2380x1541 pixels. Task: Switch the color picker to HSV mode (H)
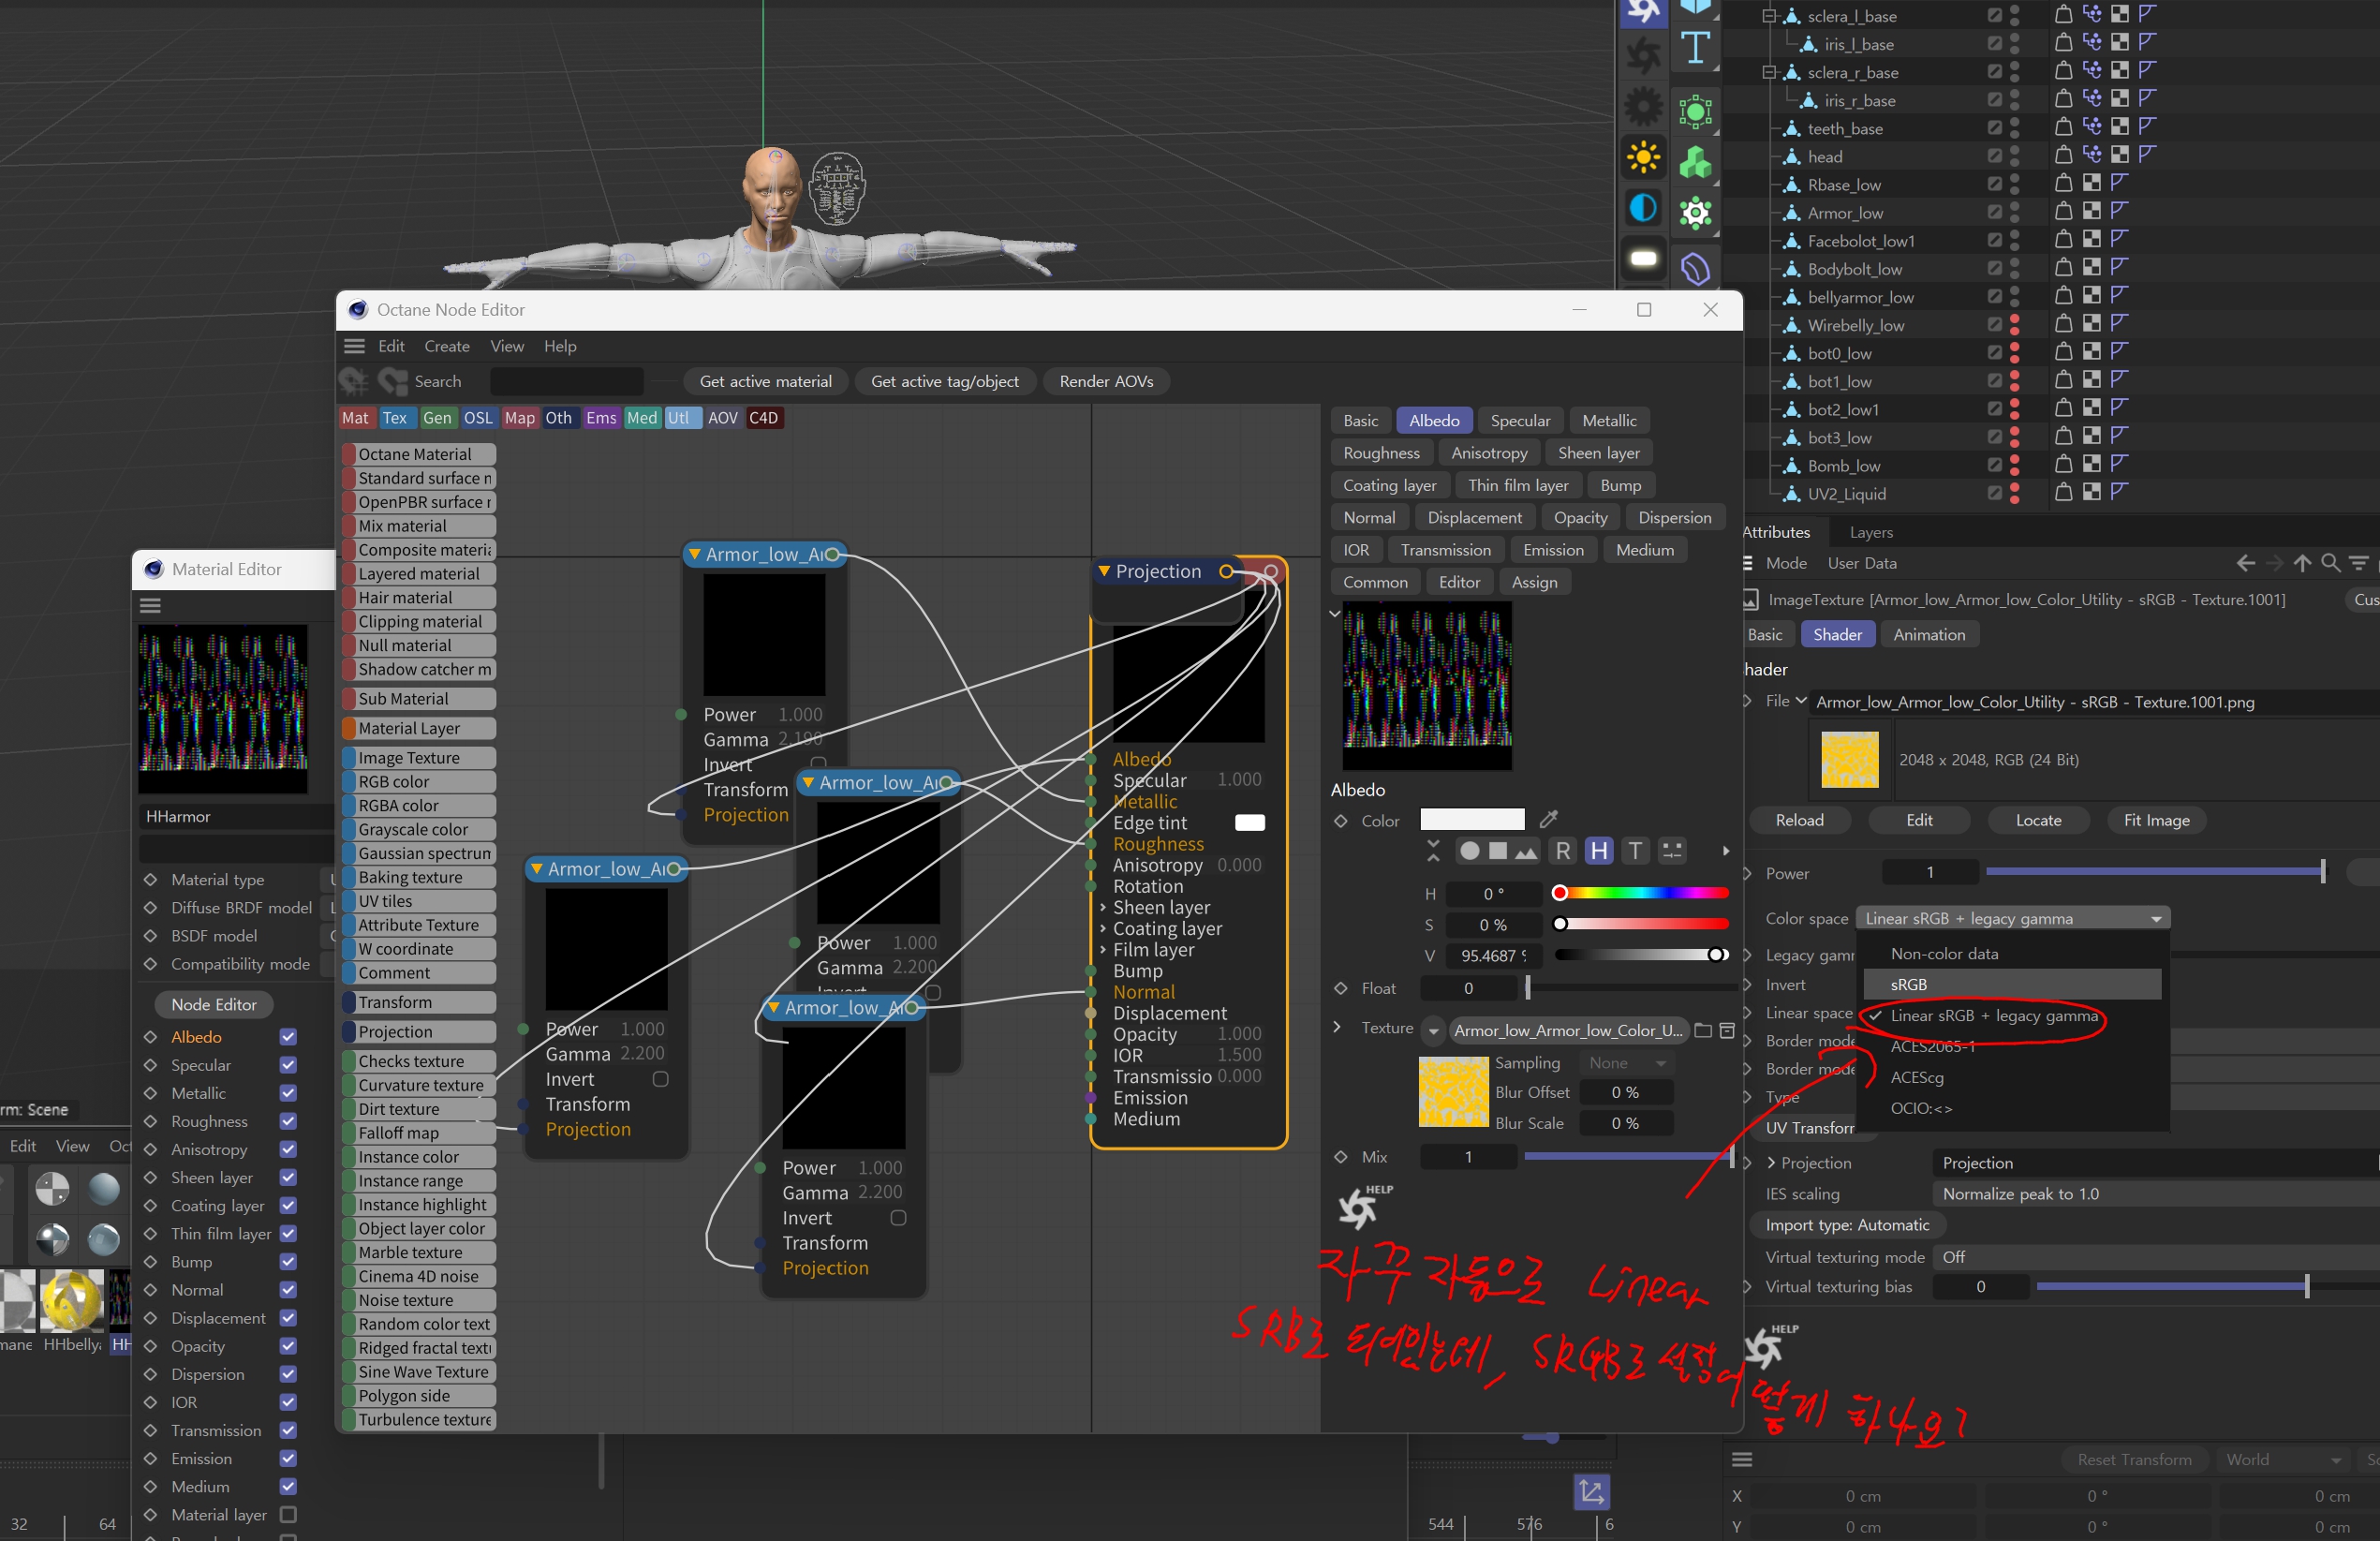[x=1599, y=851]
